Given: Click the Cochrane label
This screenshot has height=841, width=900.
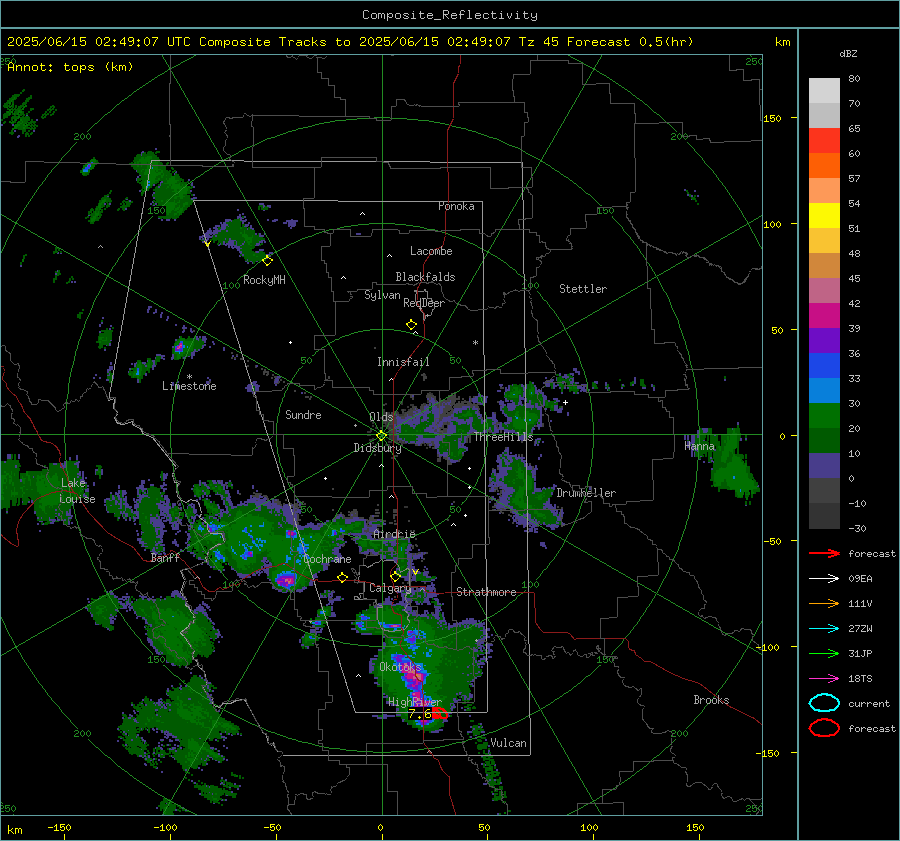Looking at the screenshot, I should coord(327,559).
